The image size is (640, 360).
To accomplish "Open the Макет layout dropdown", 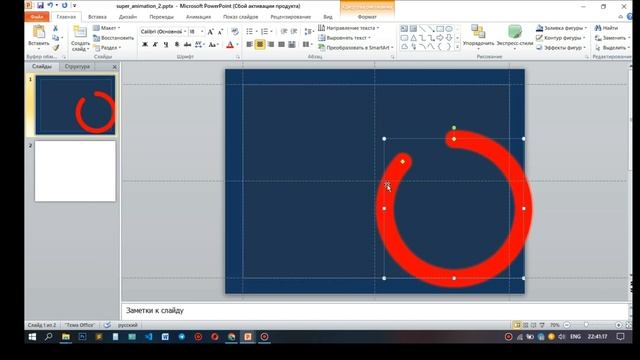I will pyautogui.click(x=107, y=28).
